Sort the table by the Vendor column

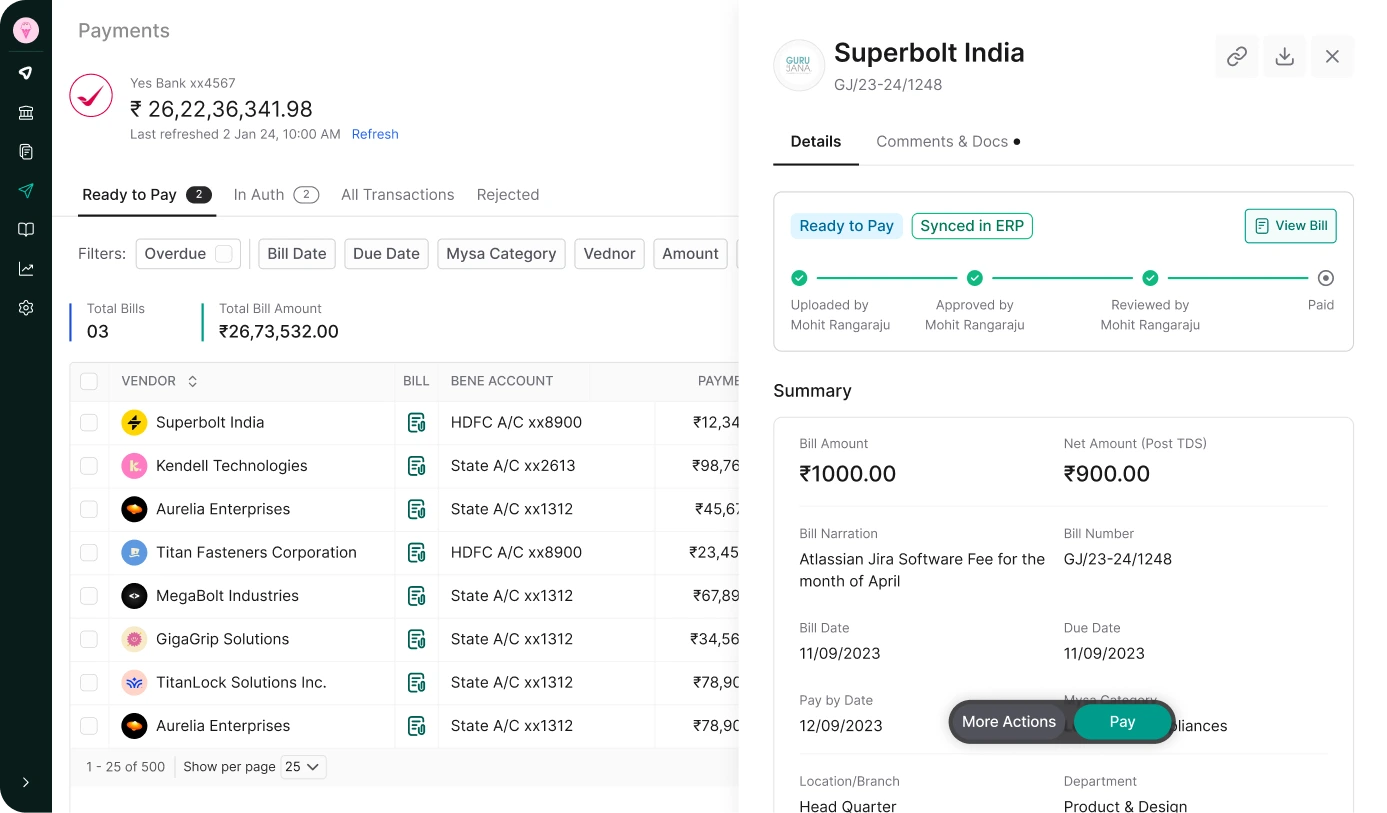click(x=193, y=381)
